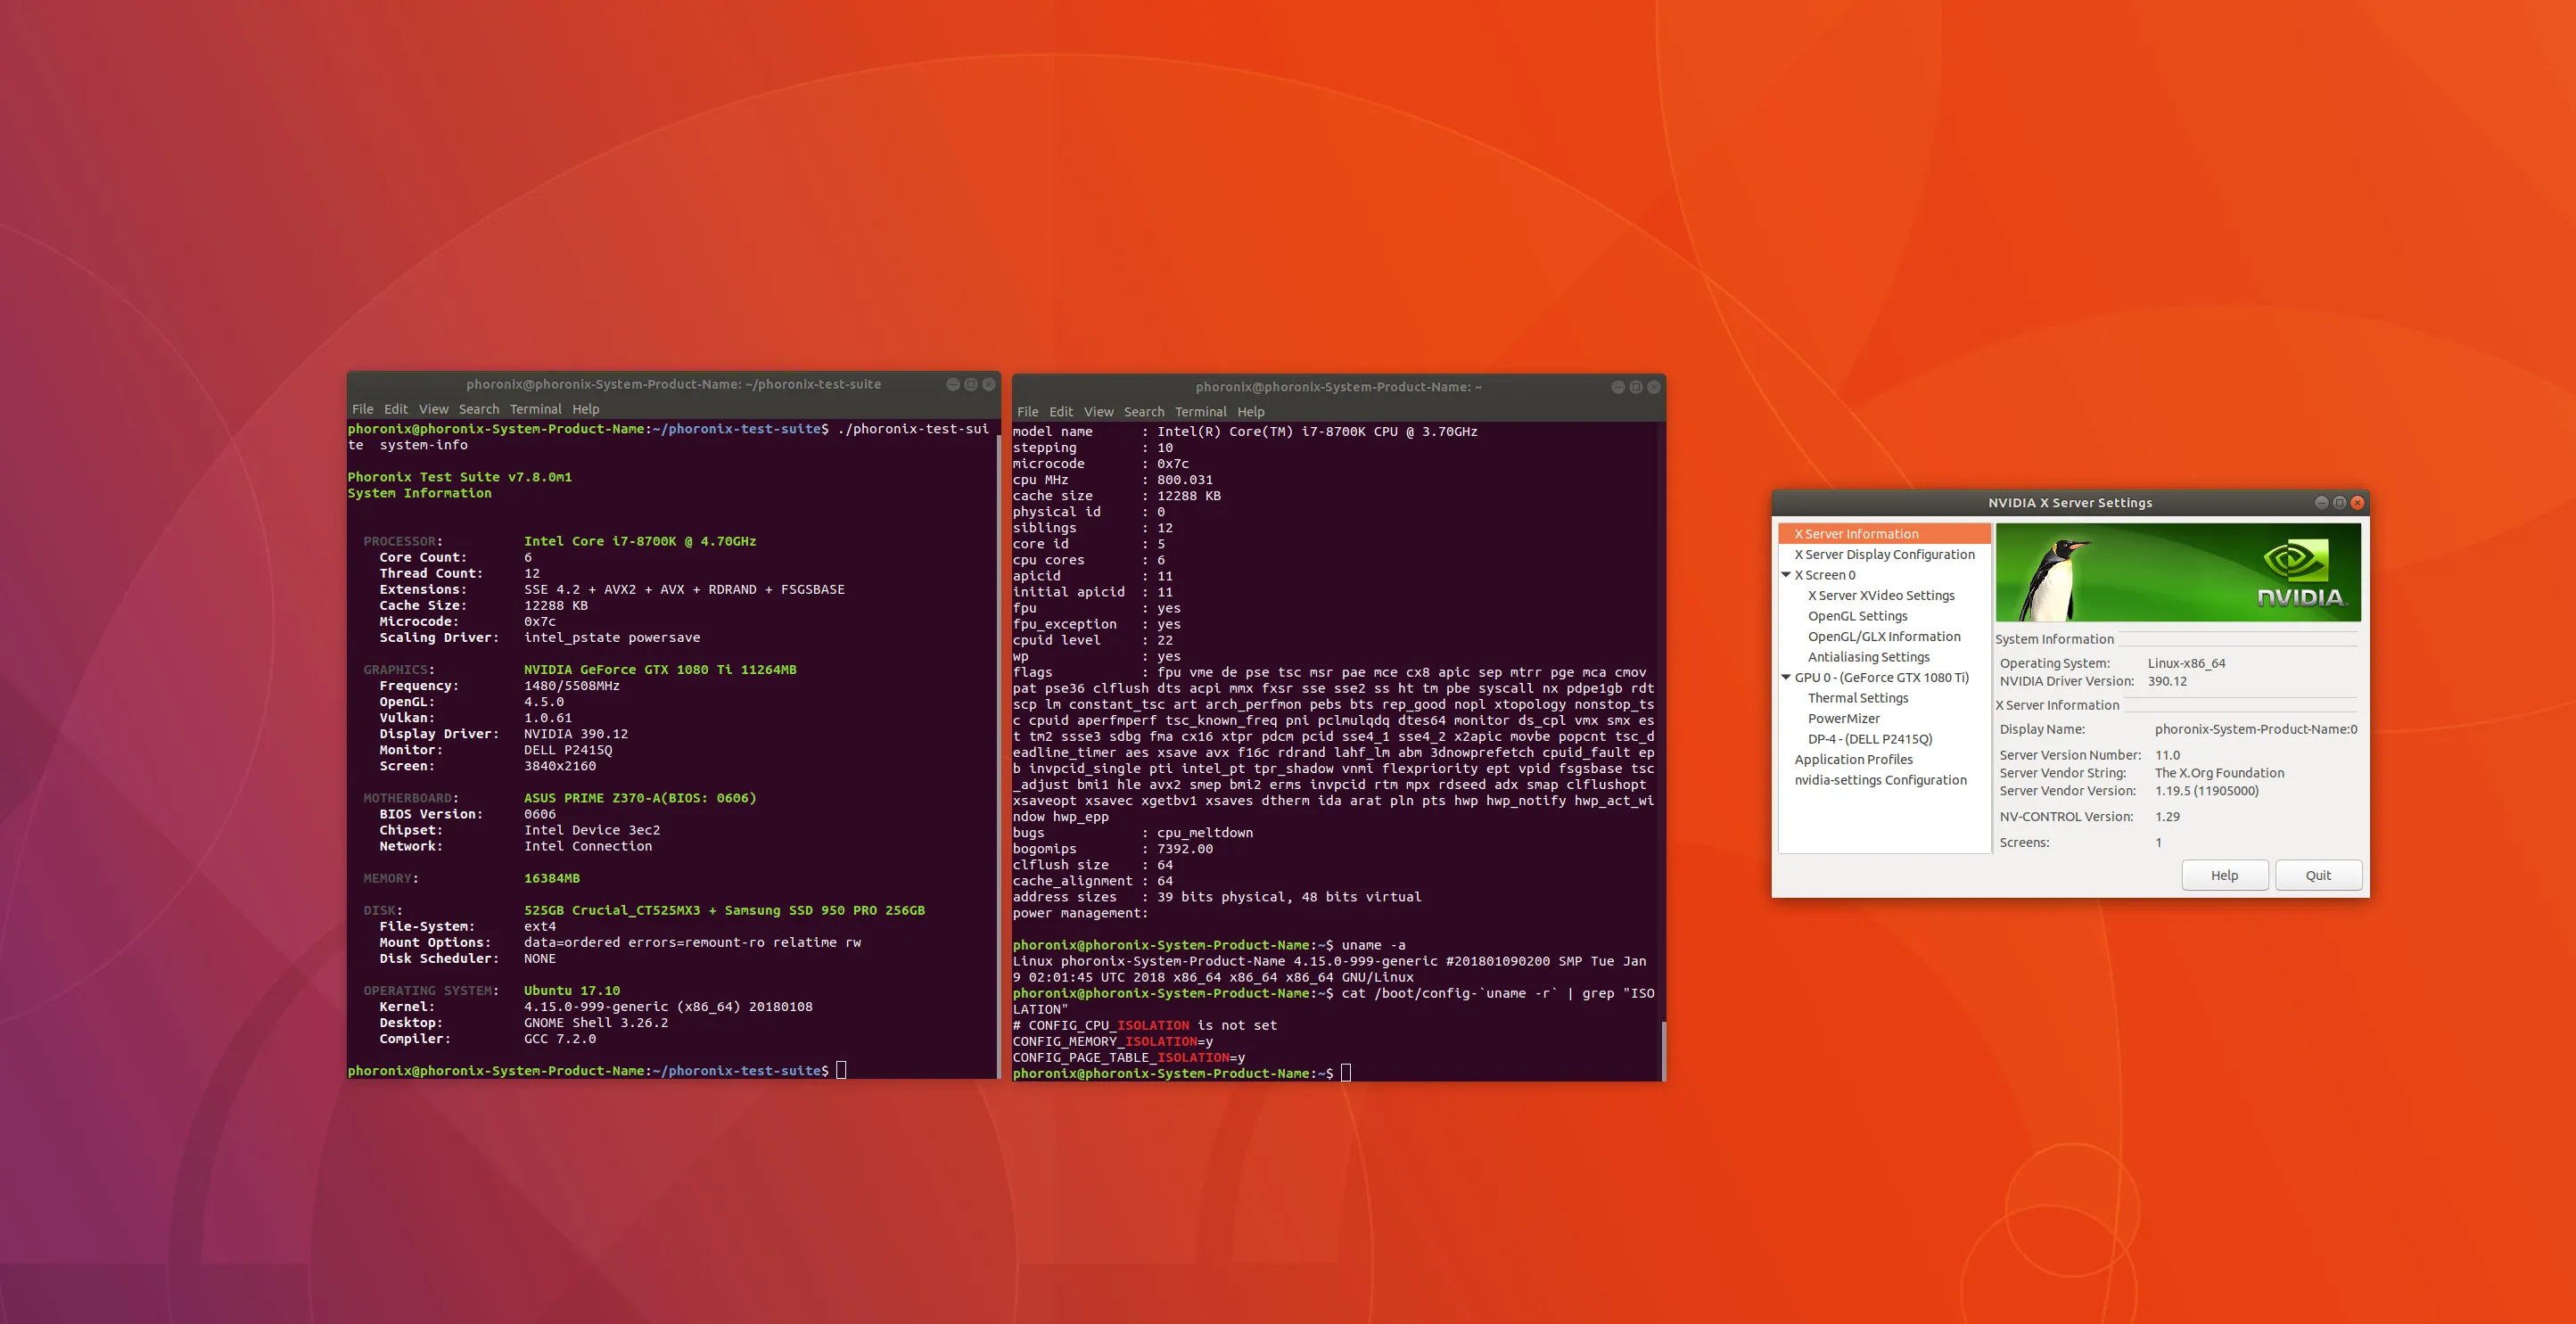The width and height of the screenshot is (2576, 1324).
Task: Collapse the GPU 0 GeForce GTX 1080 Ti node
Action: (x=1786, y=677)
